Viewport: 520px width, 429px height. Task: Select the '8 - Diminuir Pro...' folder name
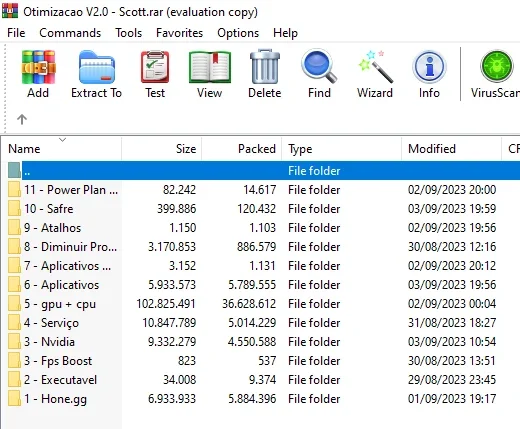pos(70,247)
